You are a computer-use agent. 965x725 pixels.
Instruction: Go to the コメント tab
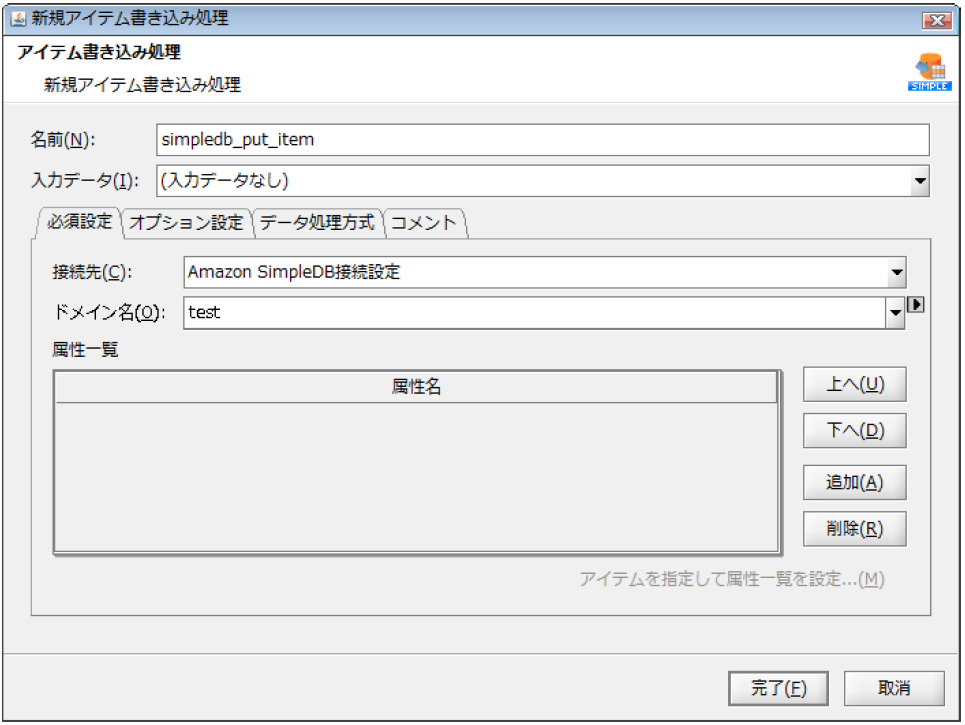pyautogui.click(x=423, y=222)
